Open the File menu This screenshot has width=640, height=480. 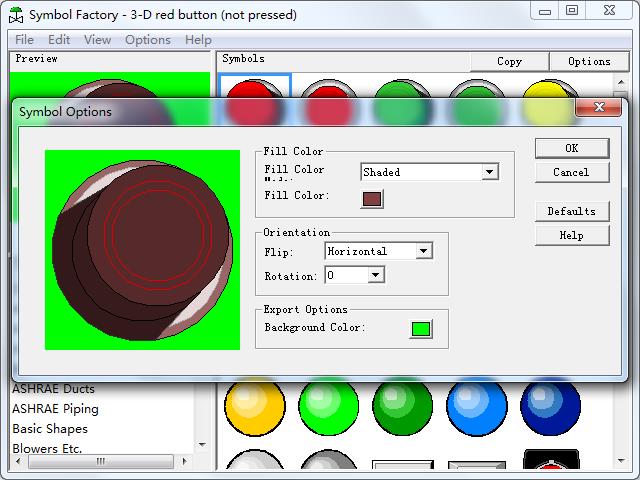point(24,40)
